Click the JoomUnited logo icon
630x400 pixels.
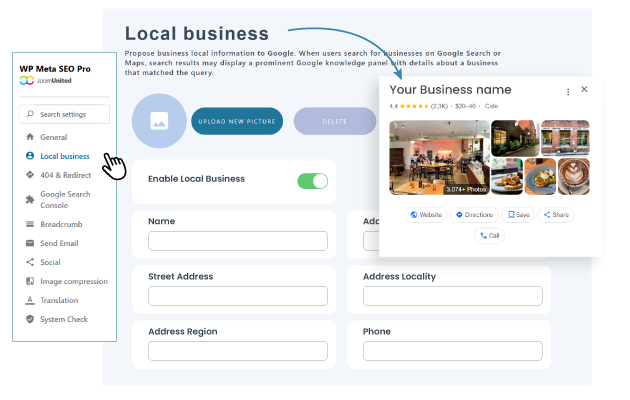(x=27, y=80)
